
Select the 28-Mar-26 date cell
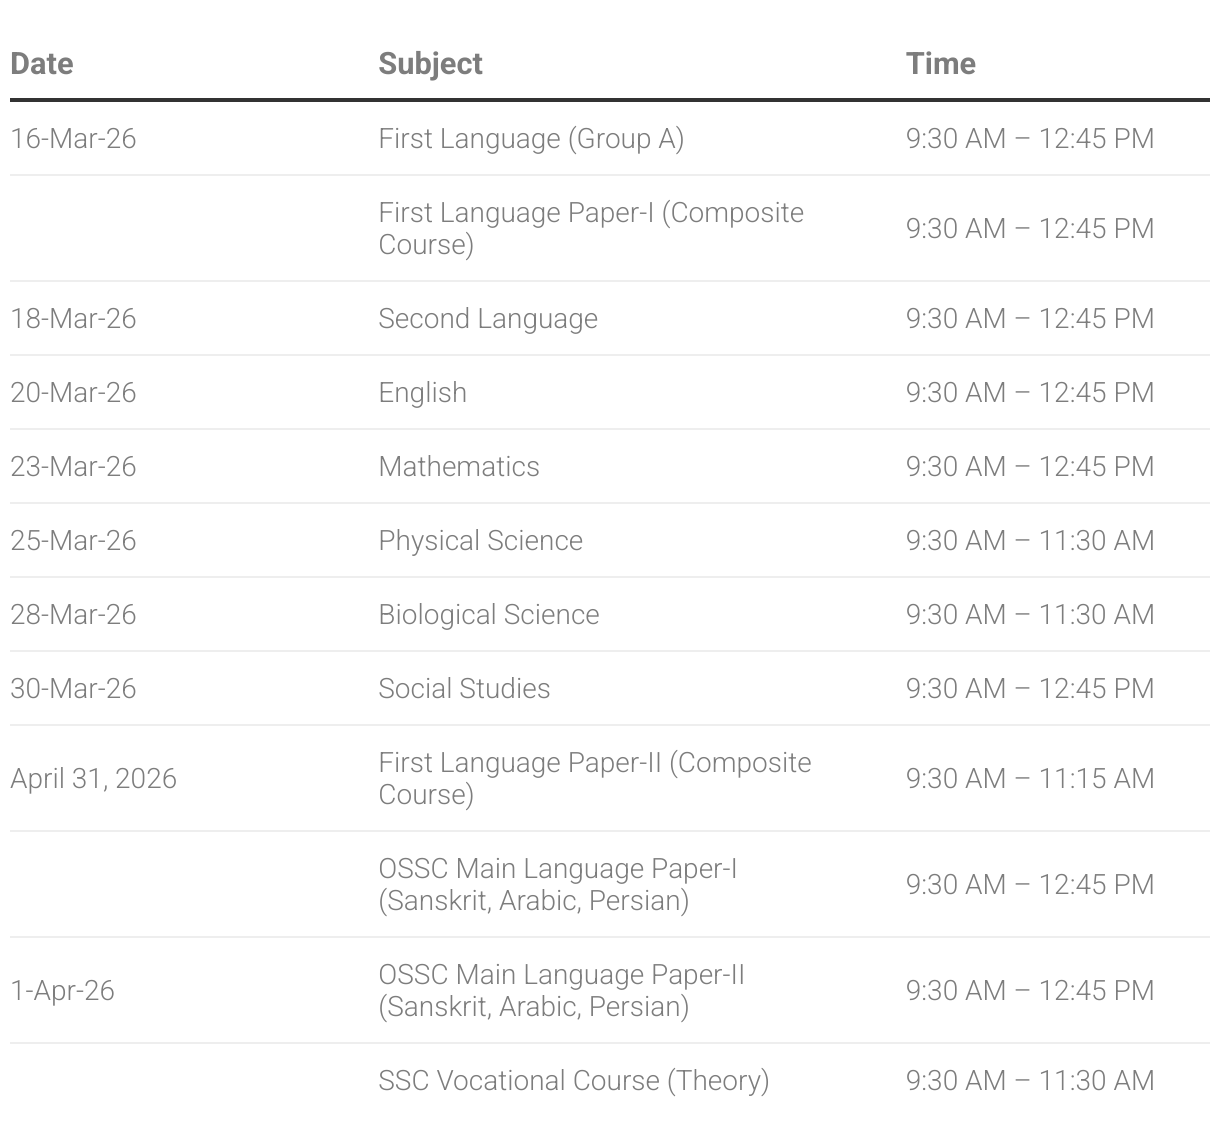pyautogui.click(x=73, y=614)
